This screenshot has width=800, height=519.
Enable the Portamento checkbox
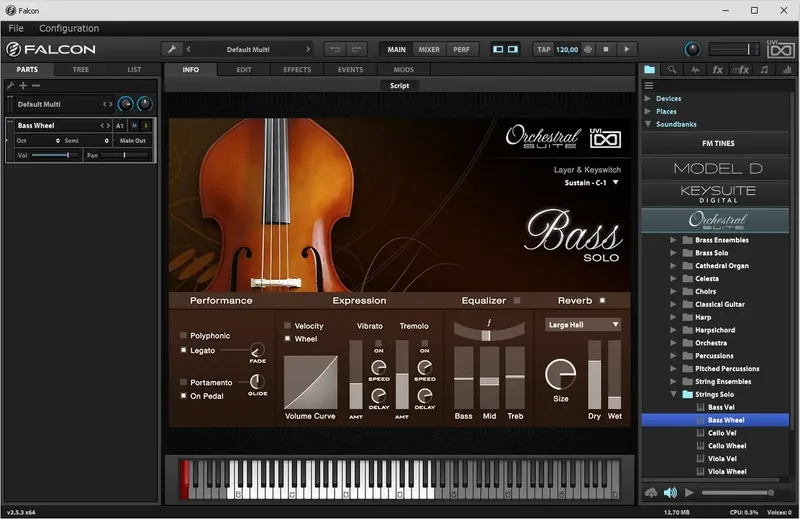coord(184,382)
